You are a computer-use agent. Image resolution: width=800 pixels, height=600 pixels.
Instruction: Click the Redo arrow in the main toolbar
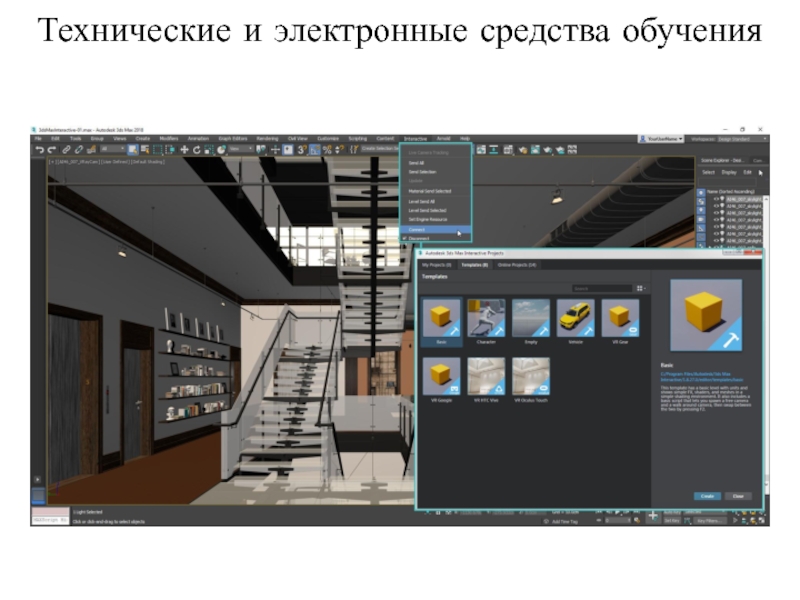[x=52, y=150]
